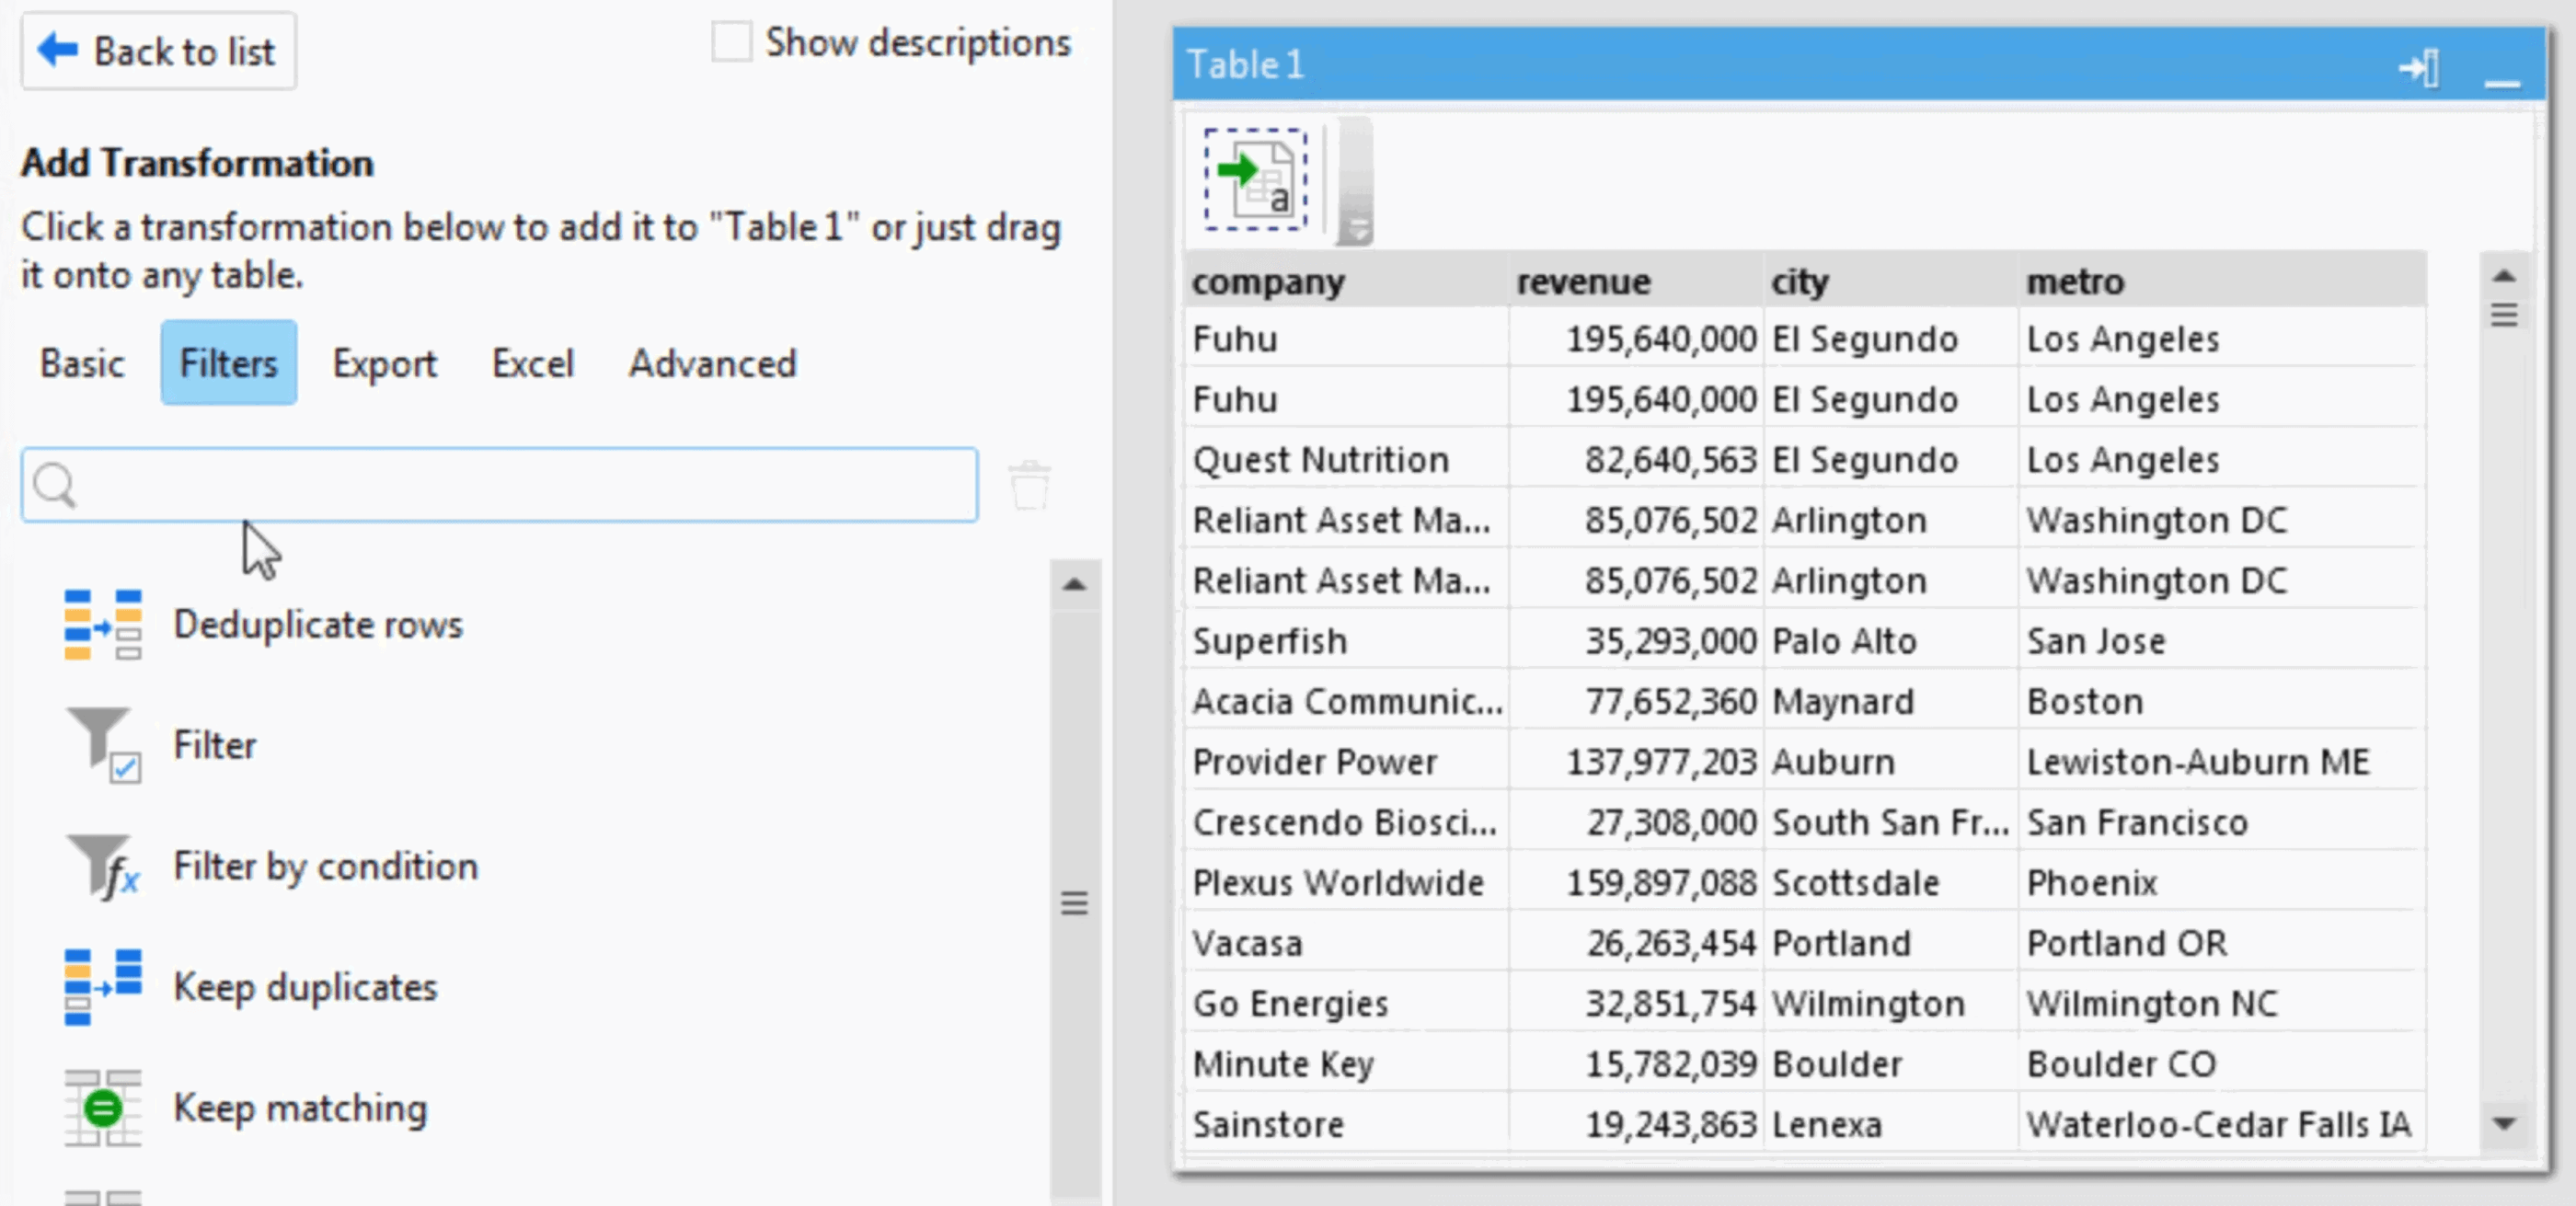This screenshot has height=1206, width=2576.
Task: Select the Keep matching transformation icon
Action: coord(103,1108)
